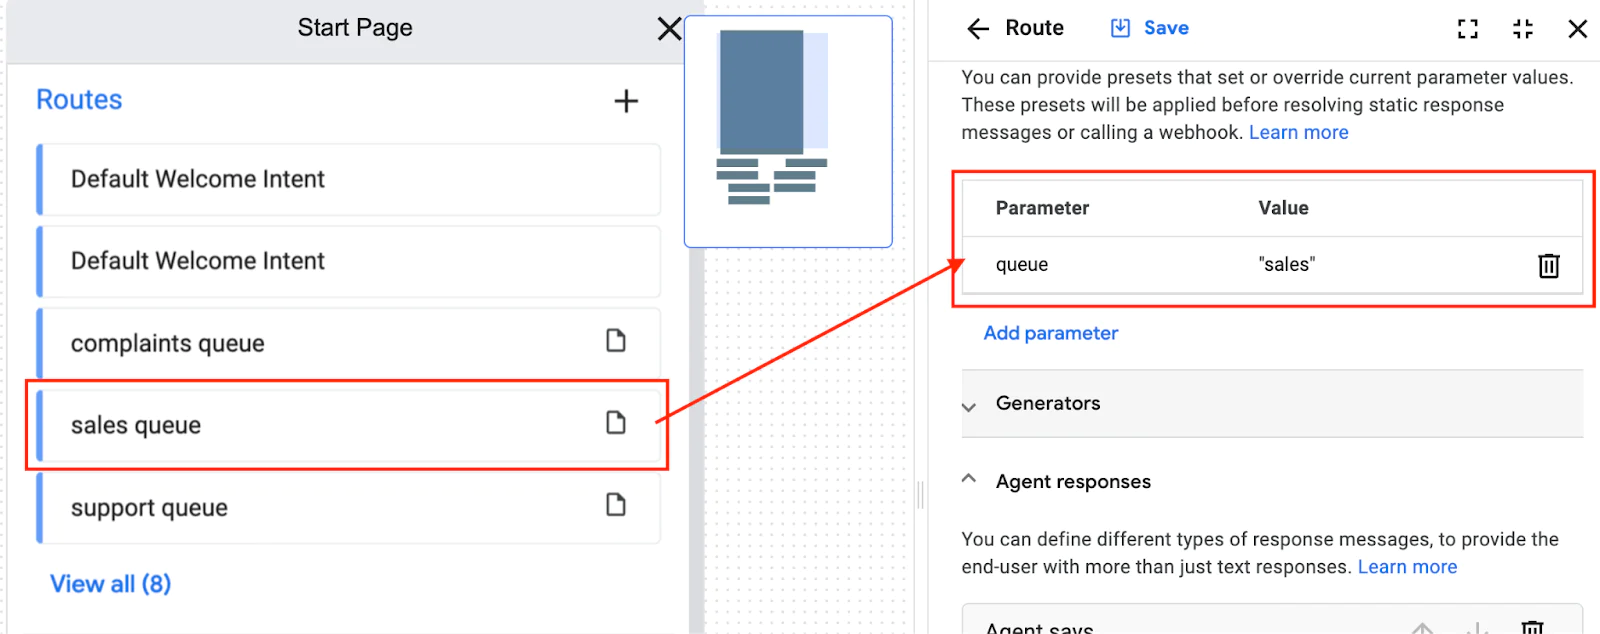Close the Start Page panel
This screenshot has height=634, width=1600.
click(x=669, y=29)
